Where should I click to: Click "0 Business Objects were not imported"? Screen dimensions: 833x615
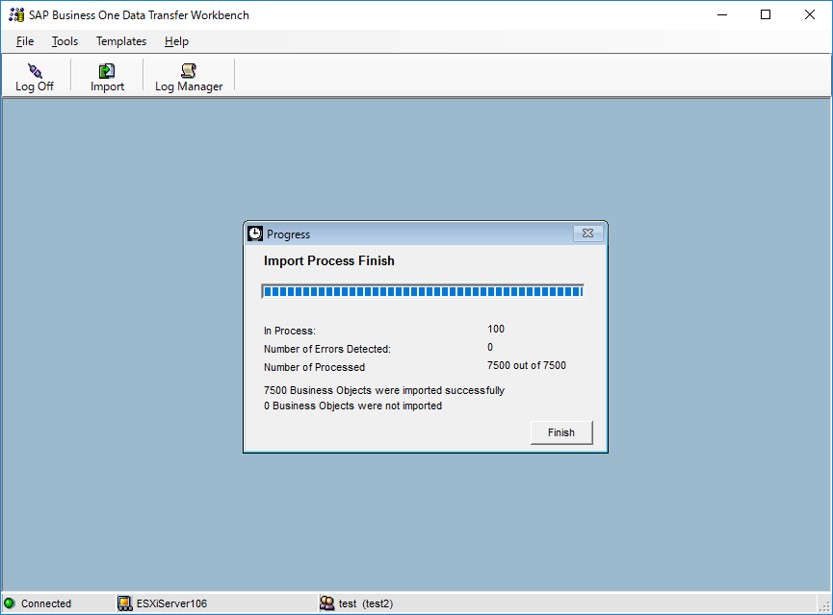(353, 406)
